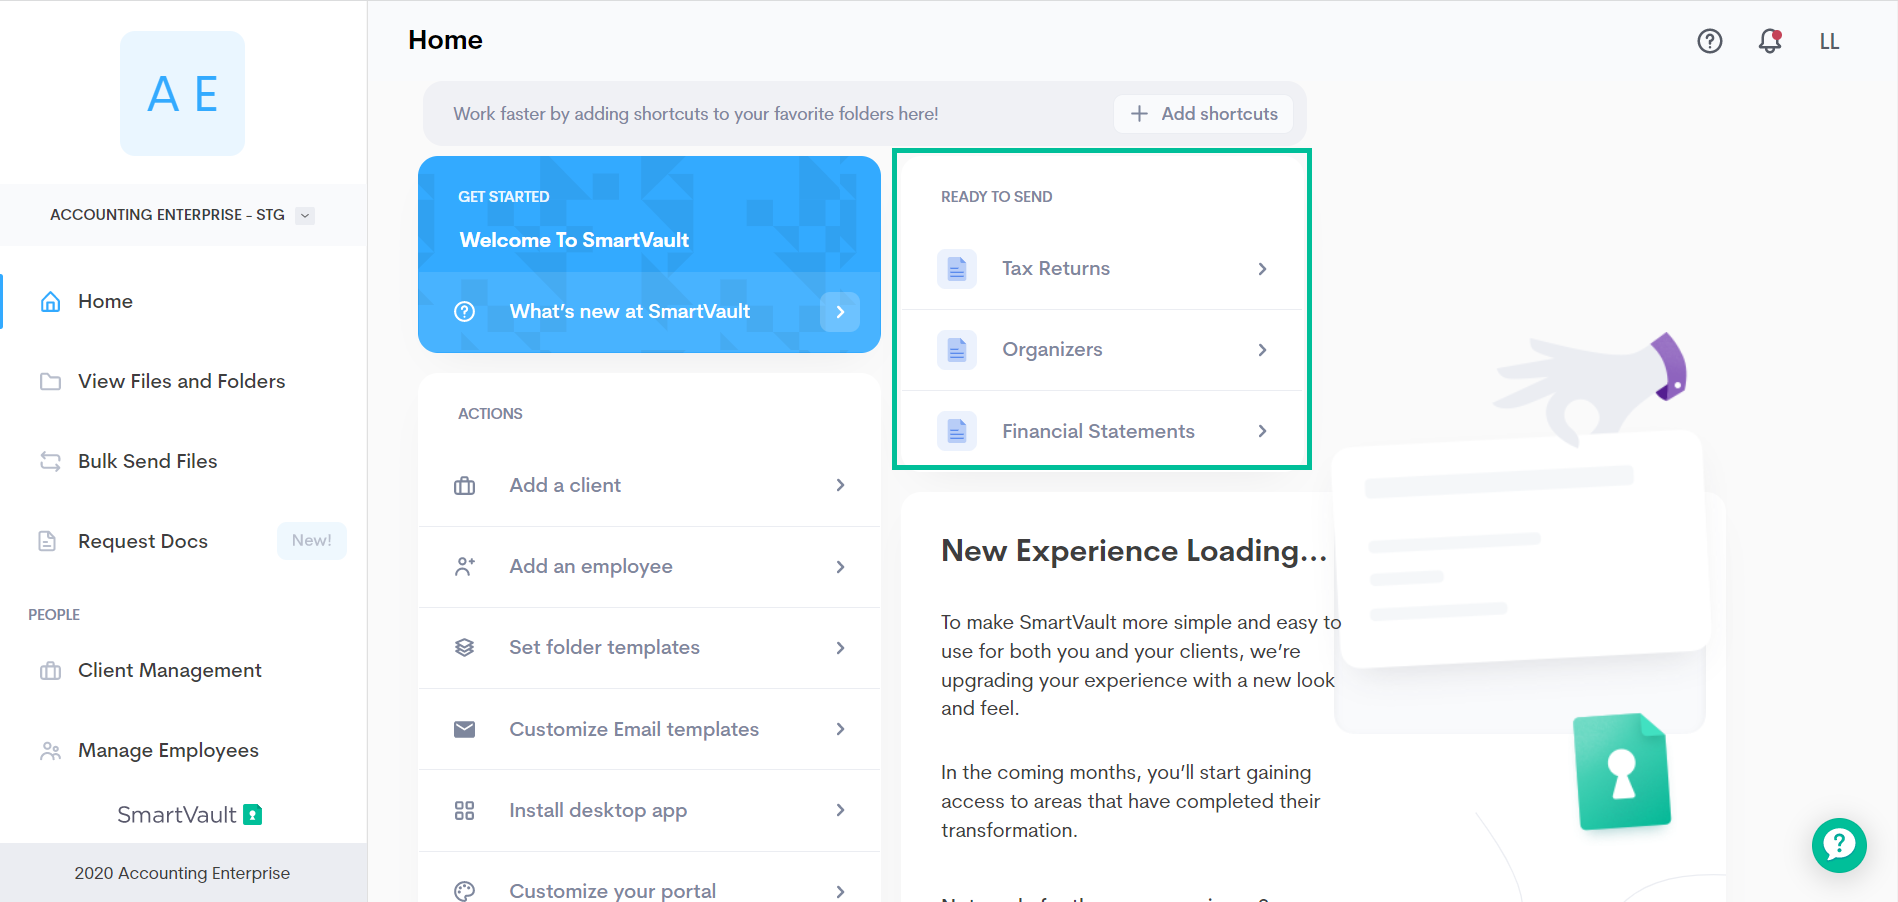
Task: Open Bulk Send Files in sidebar
Action: click(147, 461)
